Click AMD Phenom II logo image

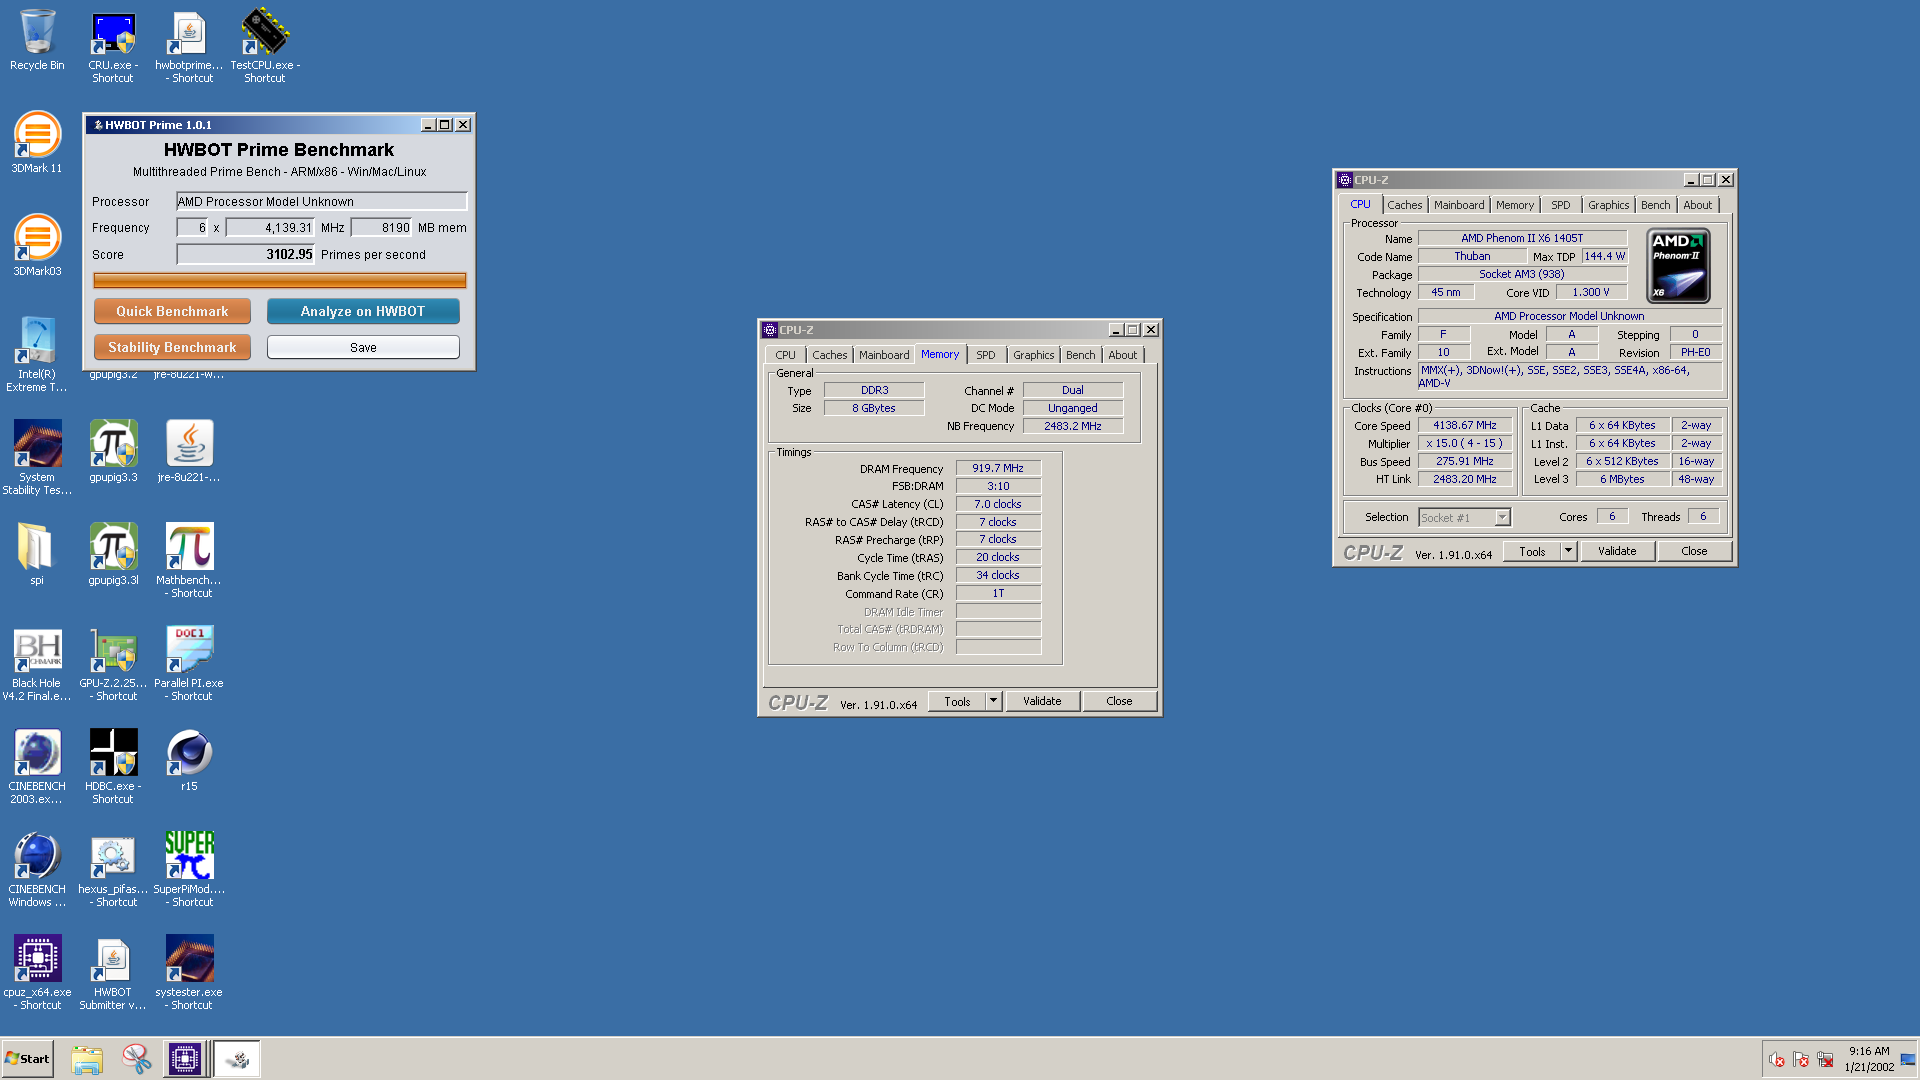point(1678,266)
